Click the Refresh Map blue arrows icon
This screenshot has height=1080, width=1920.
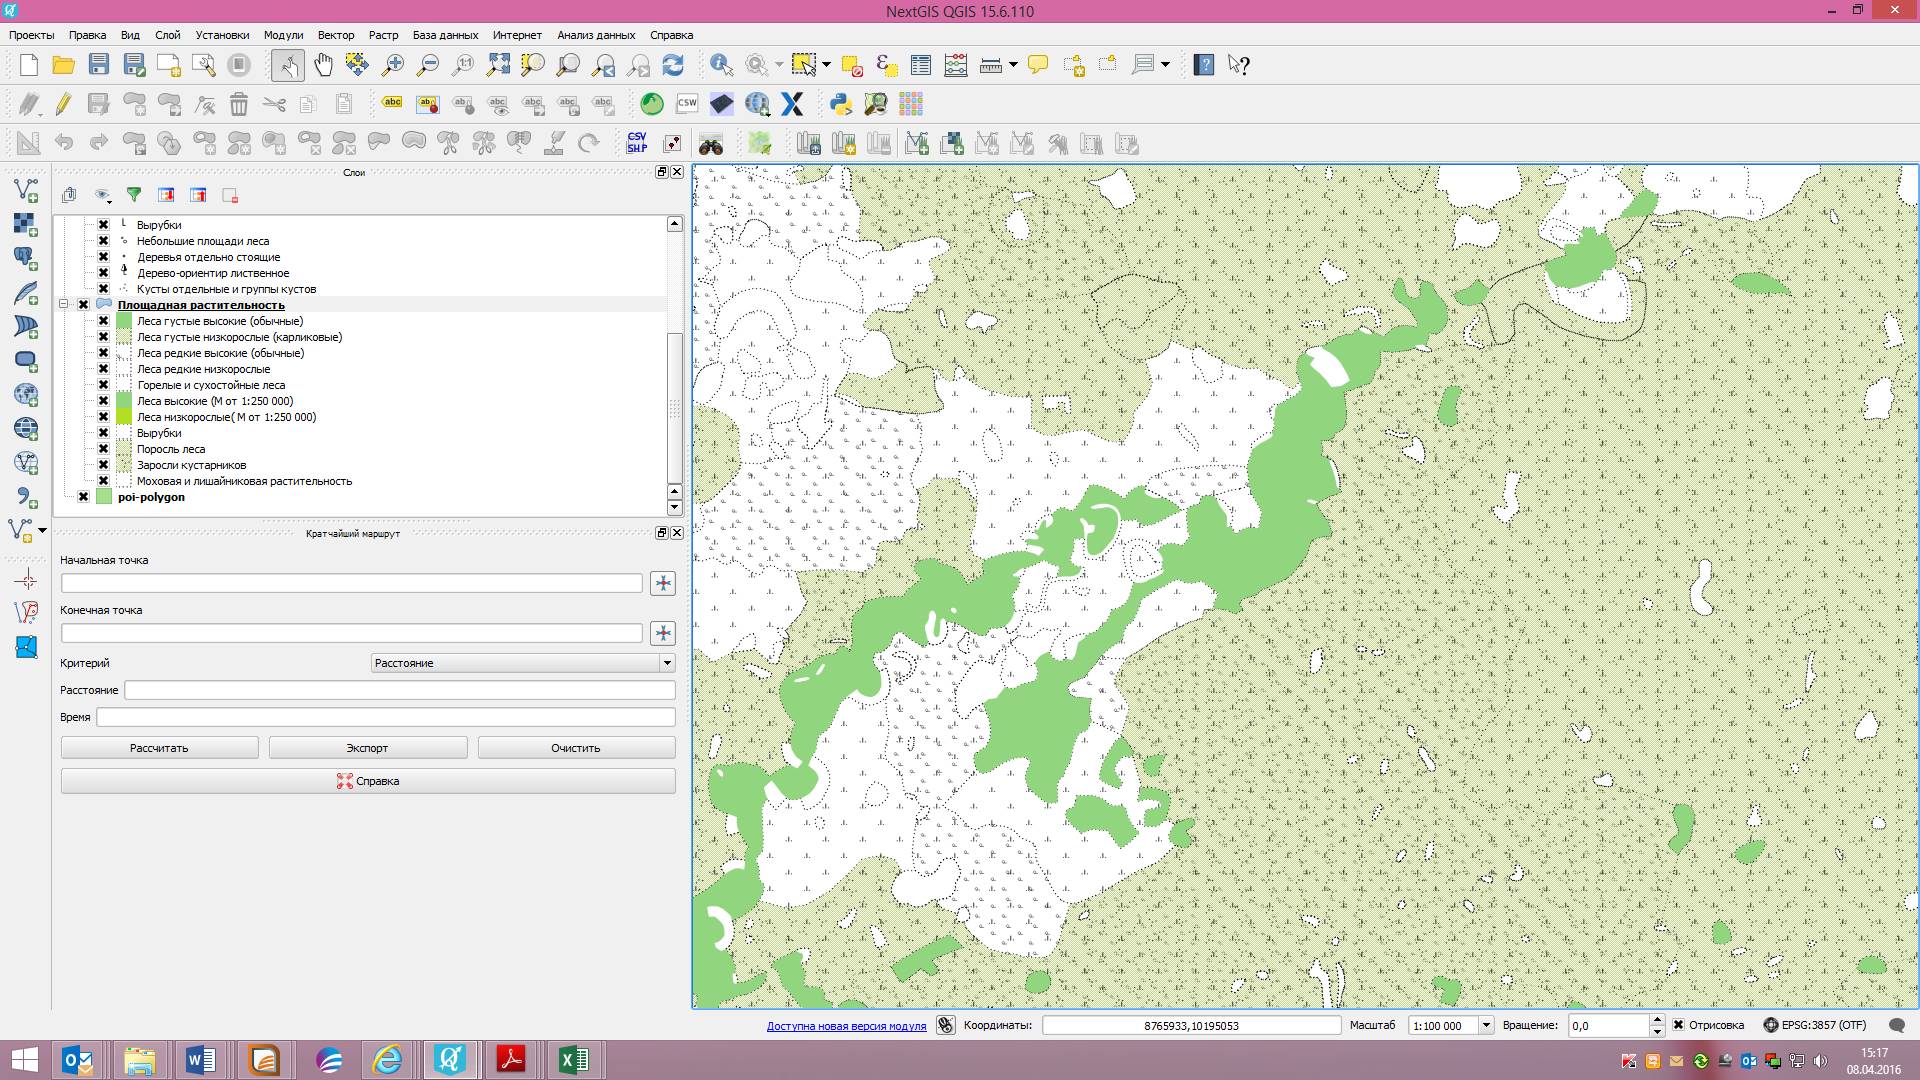pos(675,64)
